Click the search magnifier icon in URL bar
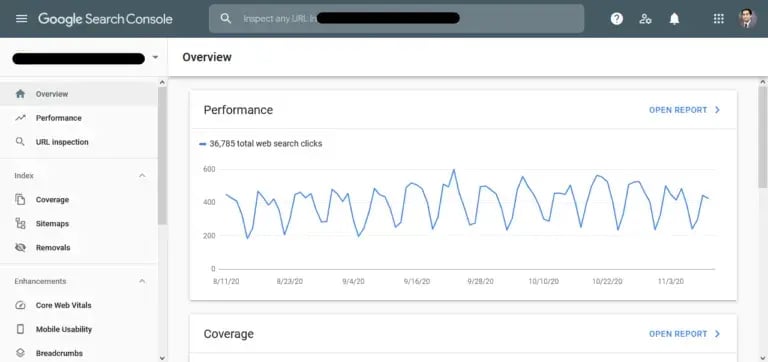Screen dimensions: 768x362 click(x=225, y=19)
